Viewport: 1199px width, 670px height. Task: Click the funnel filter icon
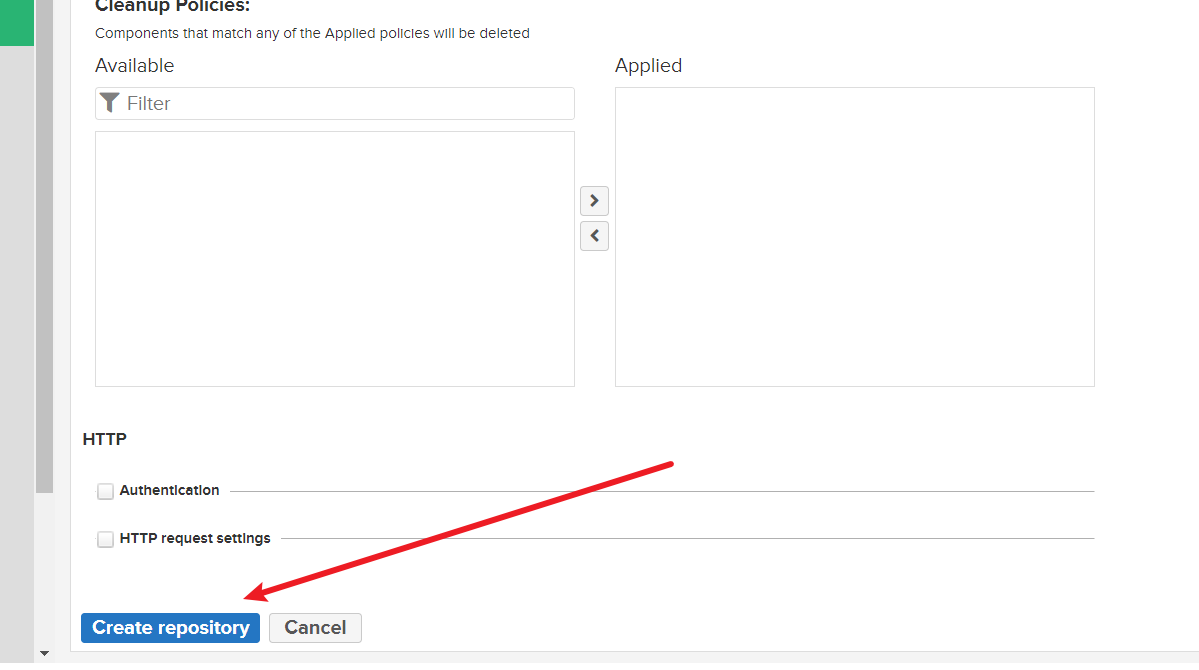click(x=110, y=103)
